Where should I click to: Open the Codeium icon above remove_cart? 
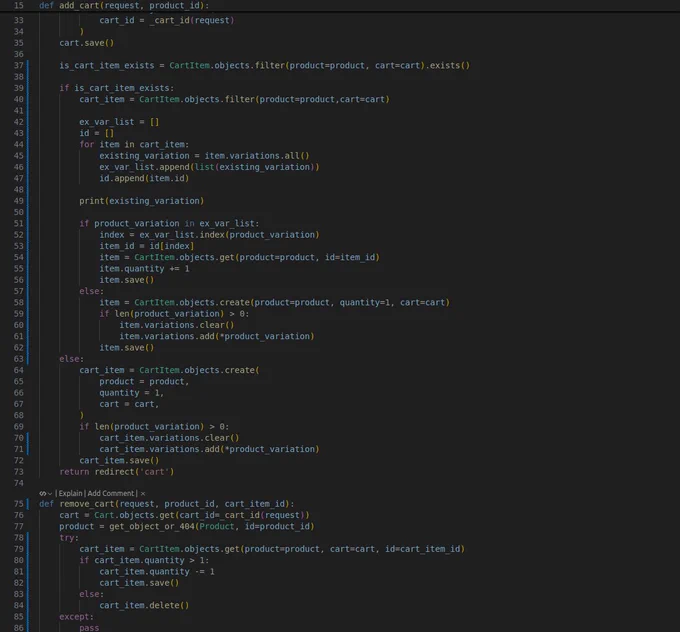(42, 493)
